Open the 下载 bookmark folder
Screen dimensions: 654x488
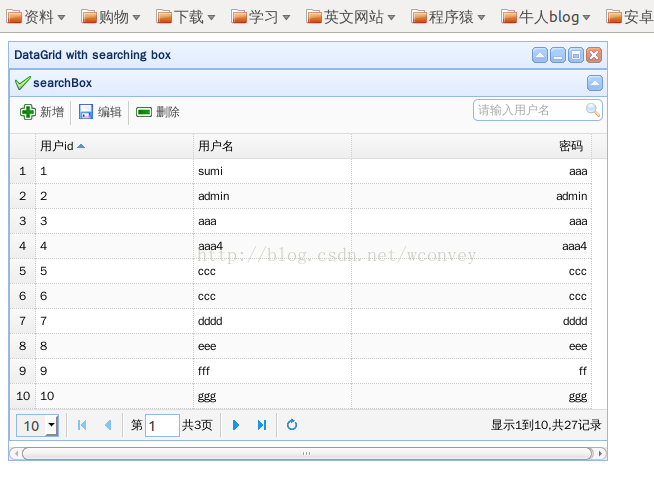coord(186,17)
